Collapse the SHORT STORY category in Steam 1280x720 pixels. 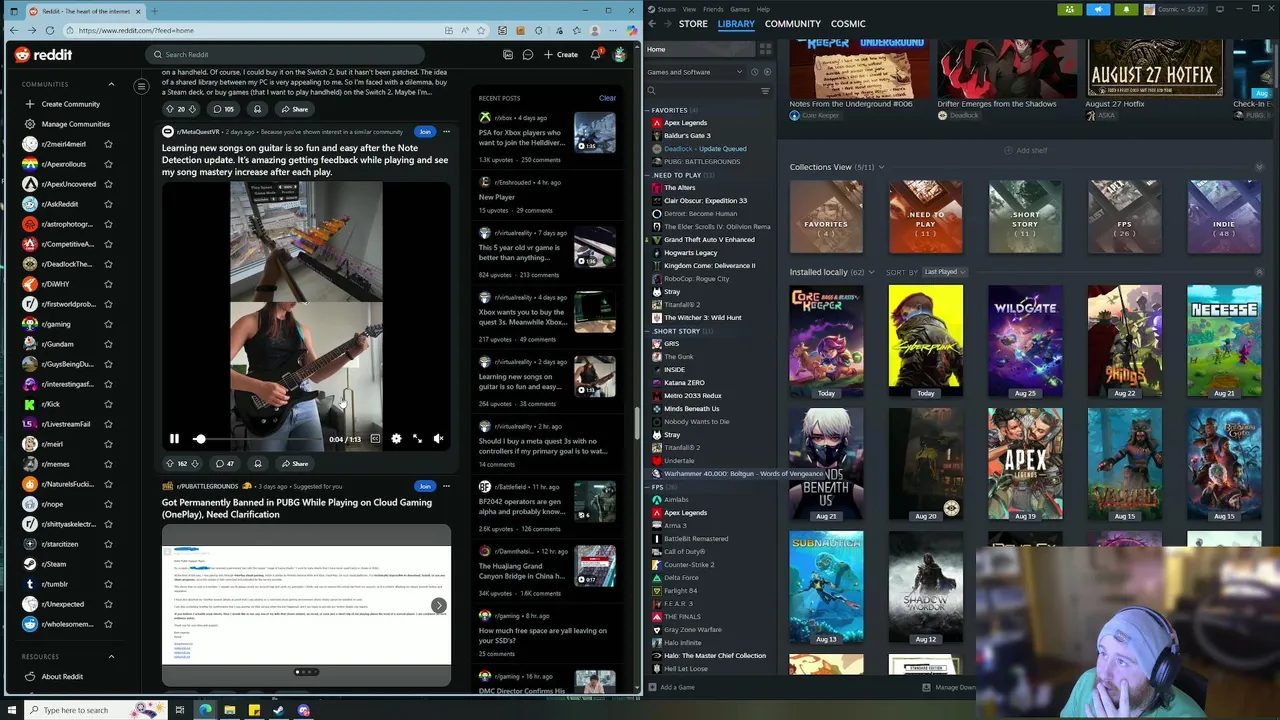click(648, 331)
